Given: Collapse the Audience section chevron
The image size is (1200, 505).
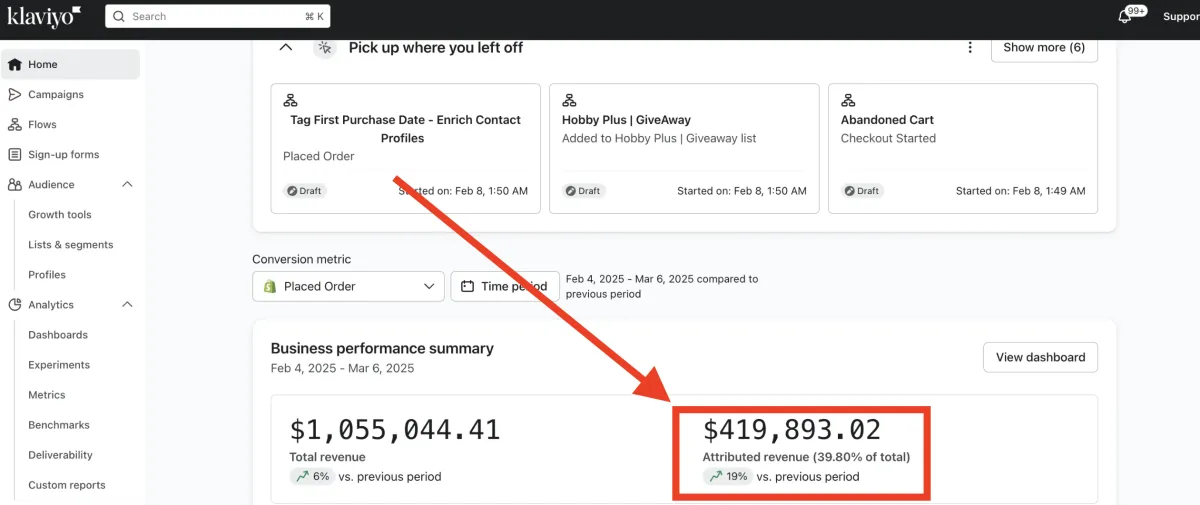Looking at the screenshot, I should coord(127,185).
